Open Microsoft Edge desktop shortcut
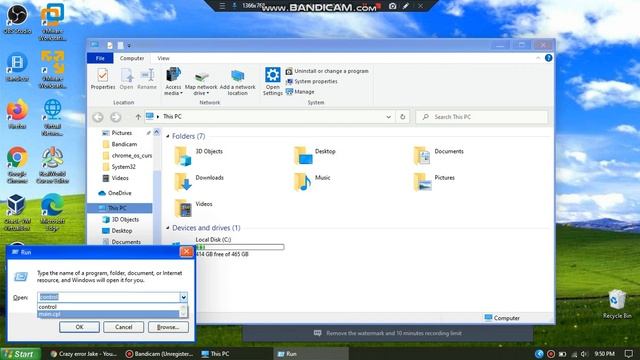 click(52, 212)
